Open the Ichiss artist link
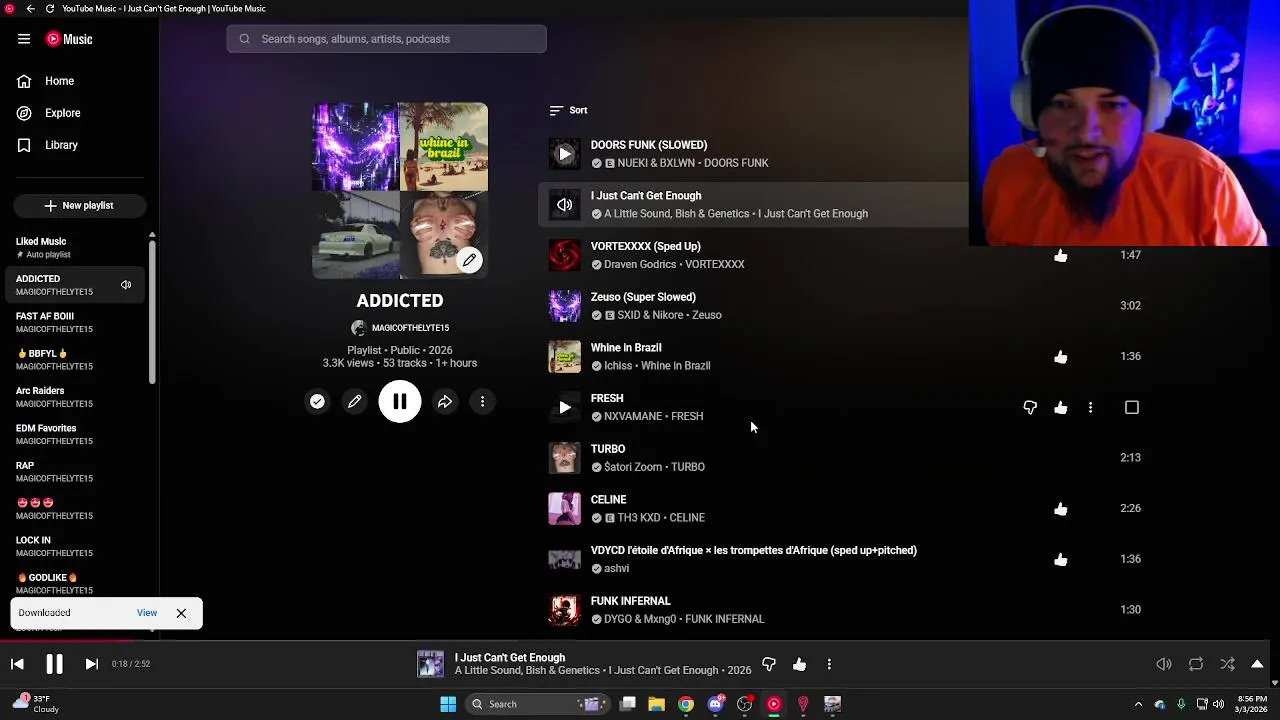 (618, 366)
